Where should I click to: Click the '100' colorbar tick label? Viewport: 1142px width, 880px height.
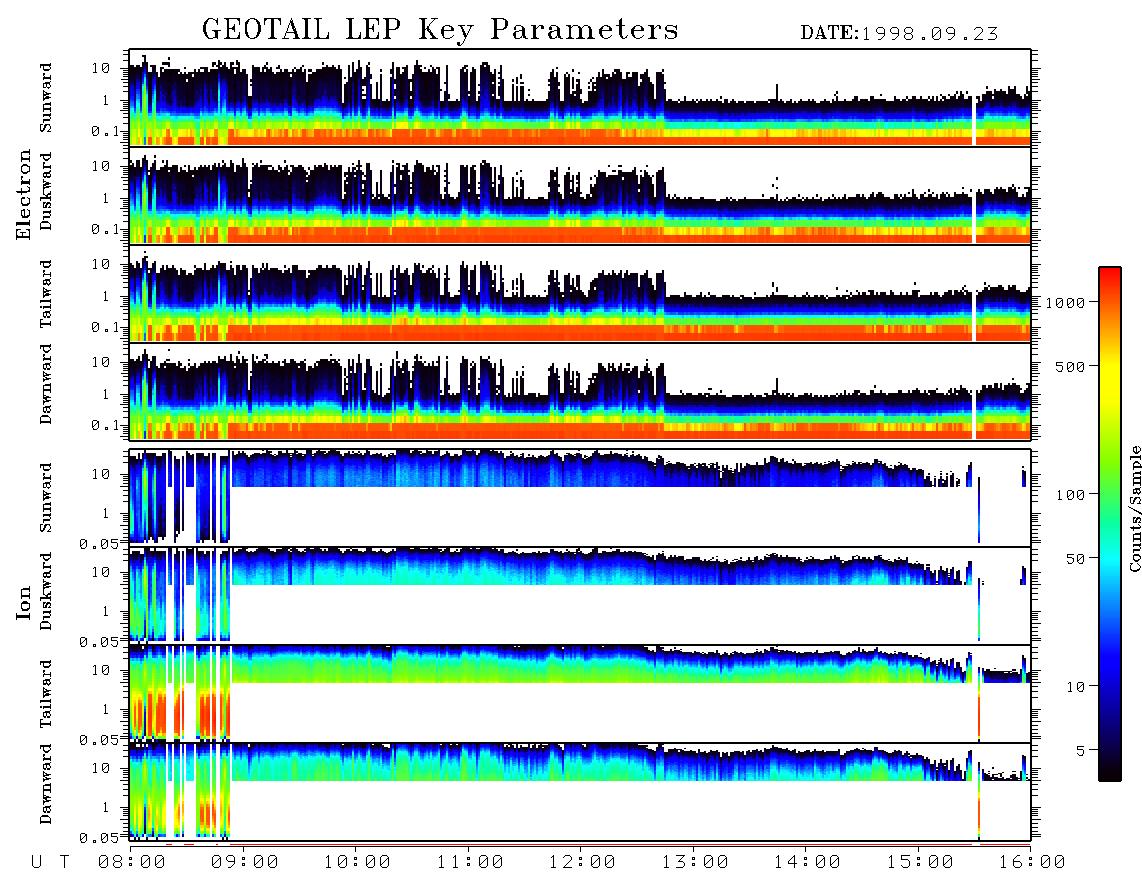coord(1071,495)
